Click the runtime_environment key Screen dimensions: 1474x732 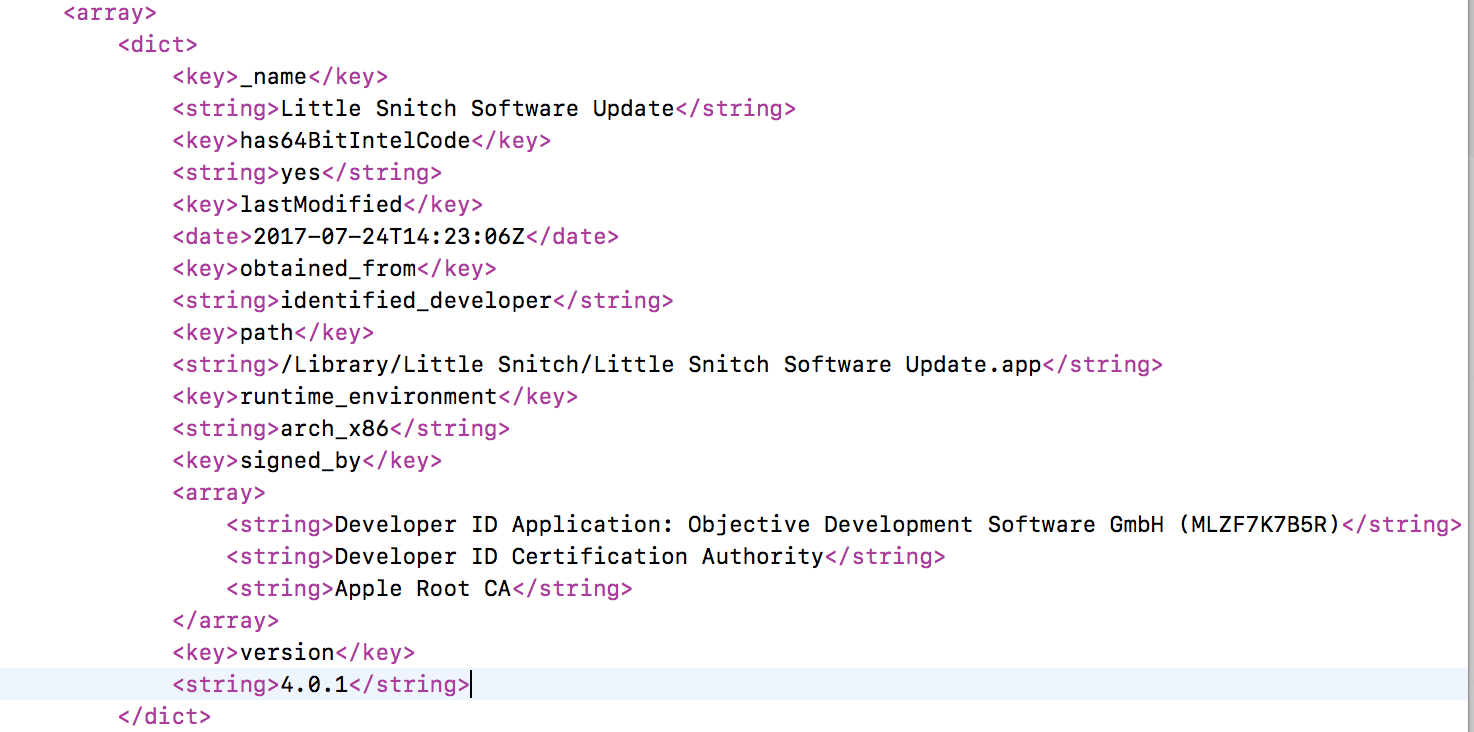coord(368,397)
